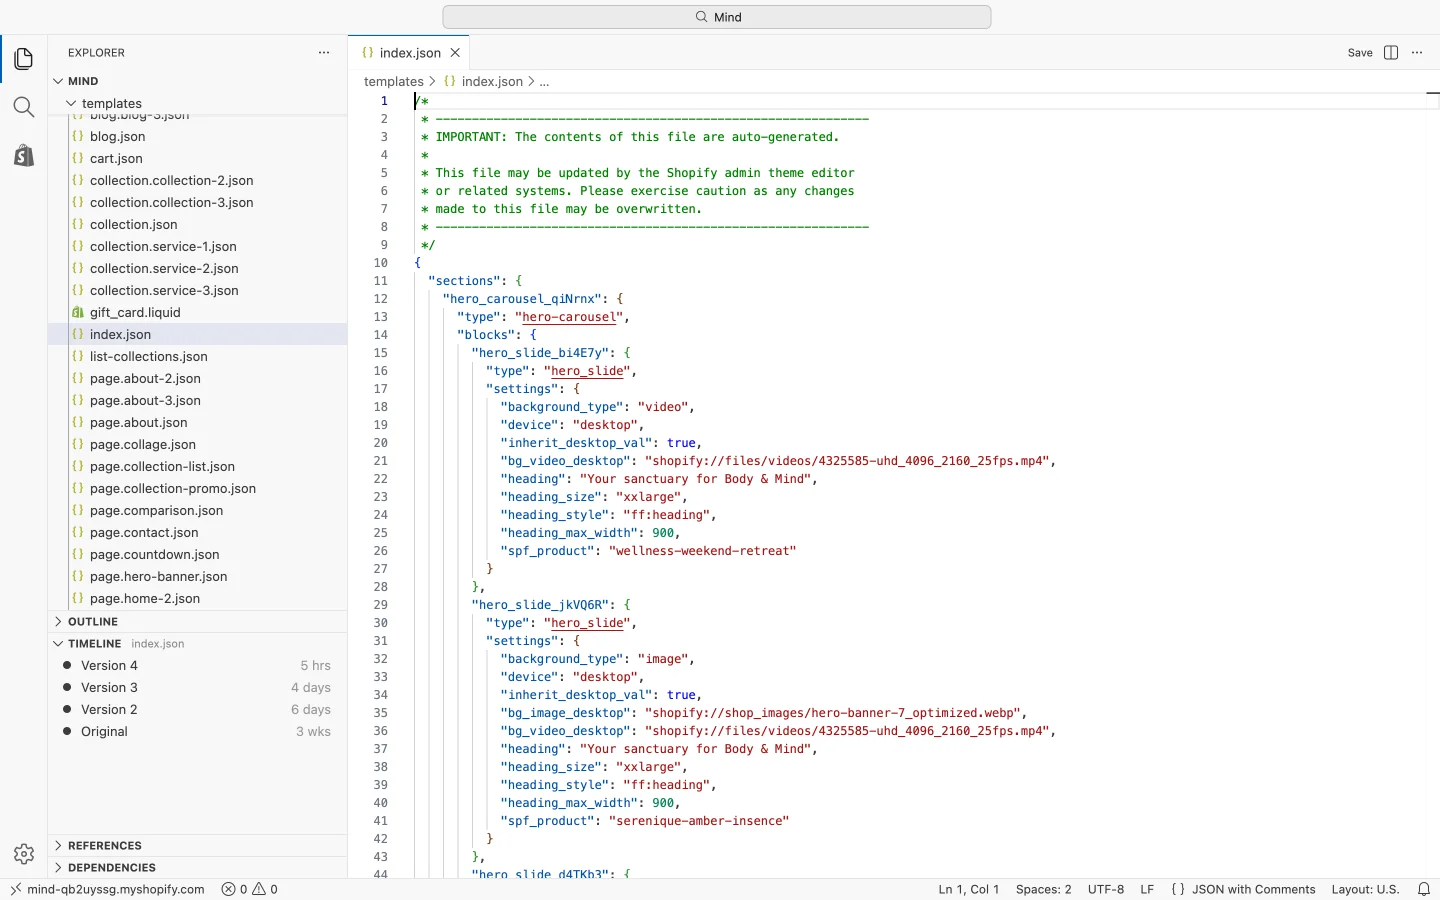Split the editor with layout icon

tap(1391, 53)
